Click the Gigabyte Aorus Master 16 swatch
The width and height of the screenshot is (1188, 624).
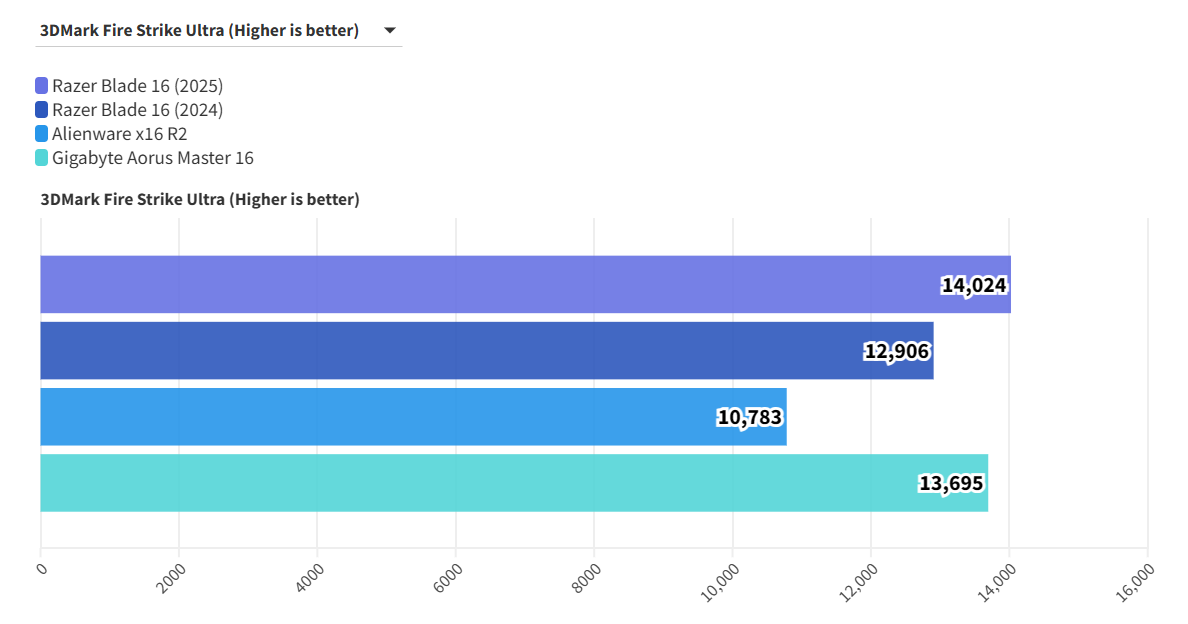pos(42,158)
